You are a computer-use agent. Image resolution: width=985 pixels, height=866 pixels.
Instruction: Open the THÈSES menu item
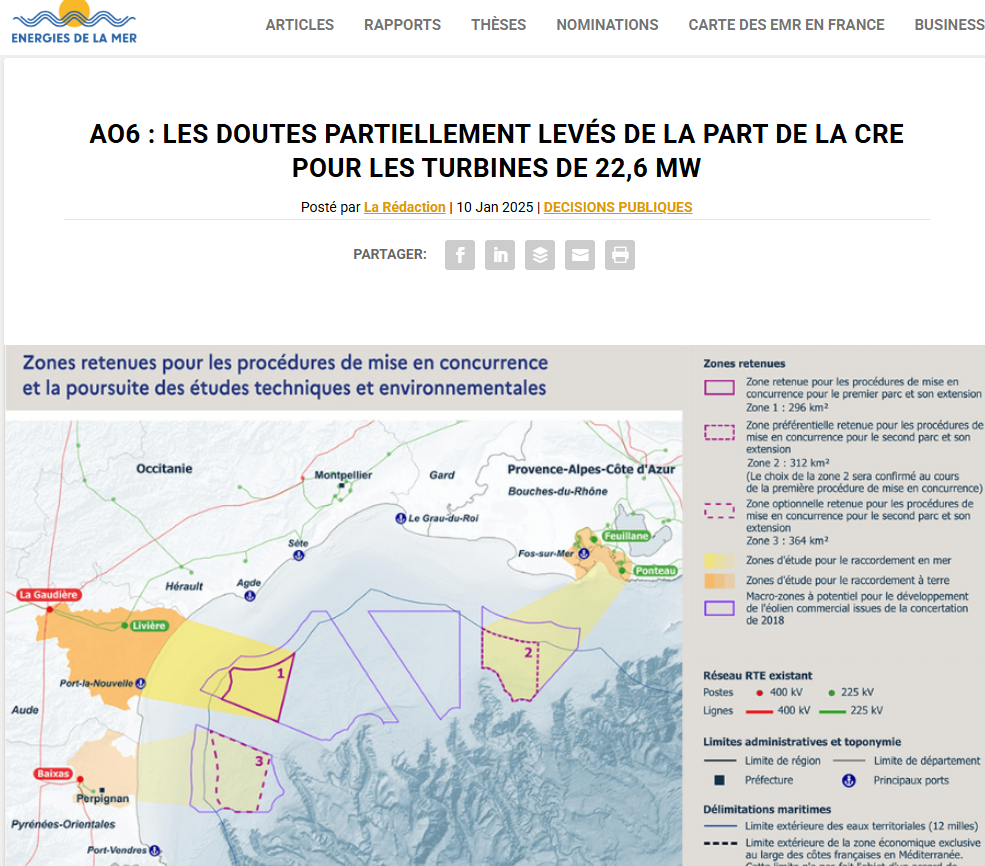[x=498, y=25]
